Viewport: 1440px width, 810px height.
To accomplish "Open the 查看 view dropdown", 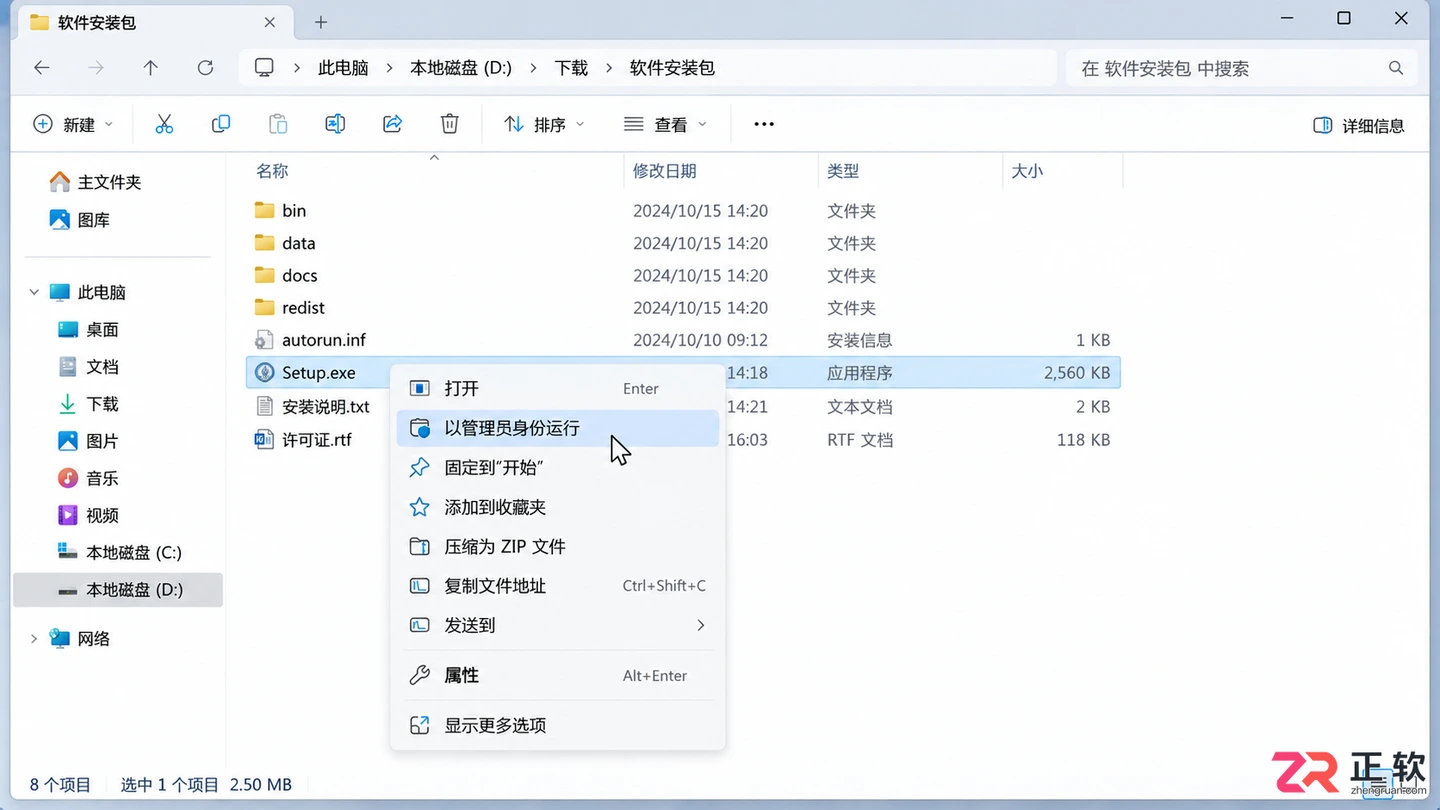I will pyautogui.click(x=665, y=124).
